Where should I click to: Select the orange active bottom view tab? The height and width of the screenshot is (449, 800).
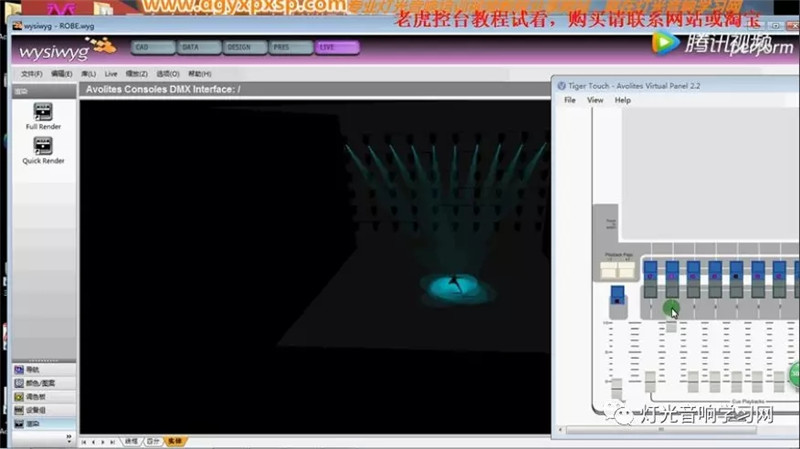(175, 441)
